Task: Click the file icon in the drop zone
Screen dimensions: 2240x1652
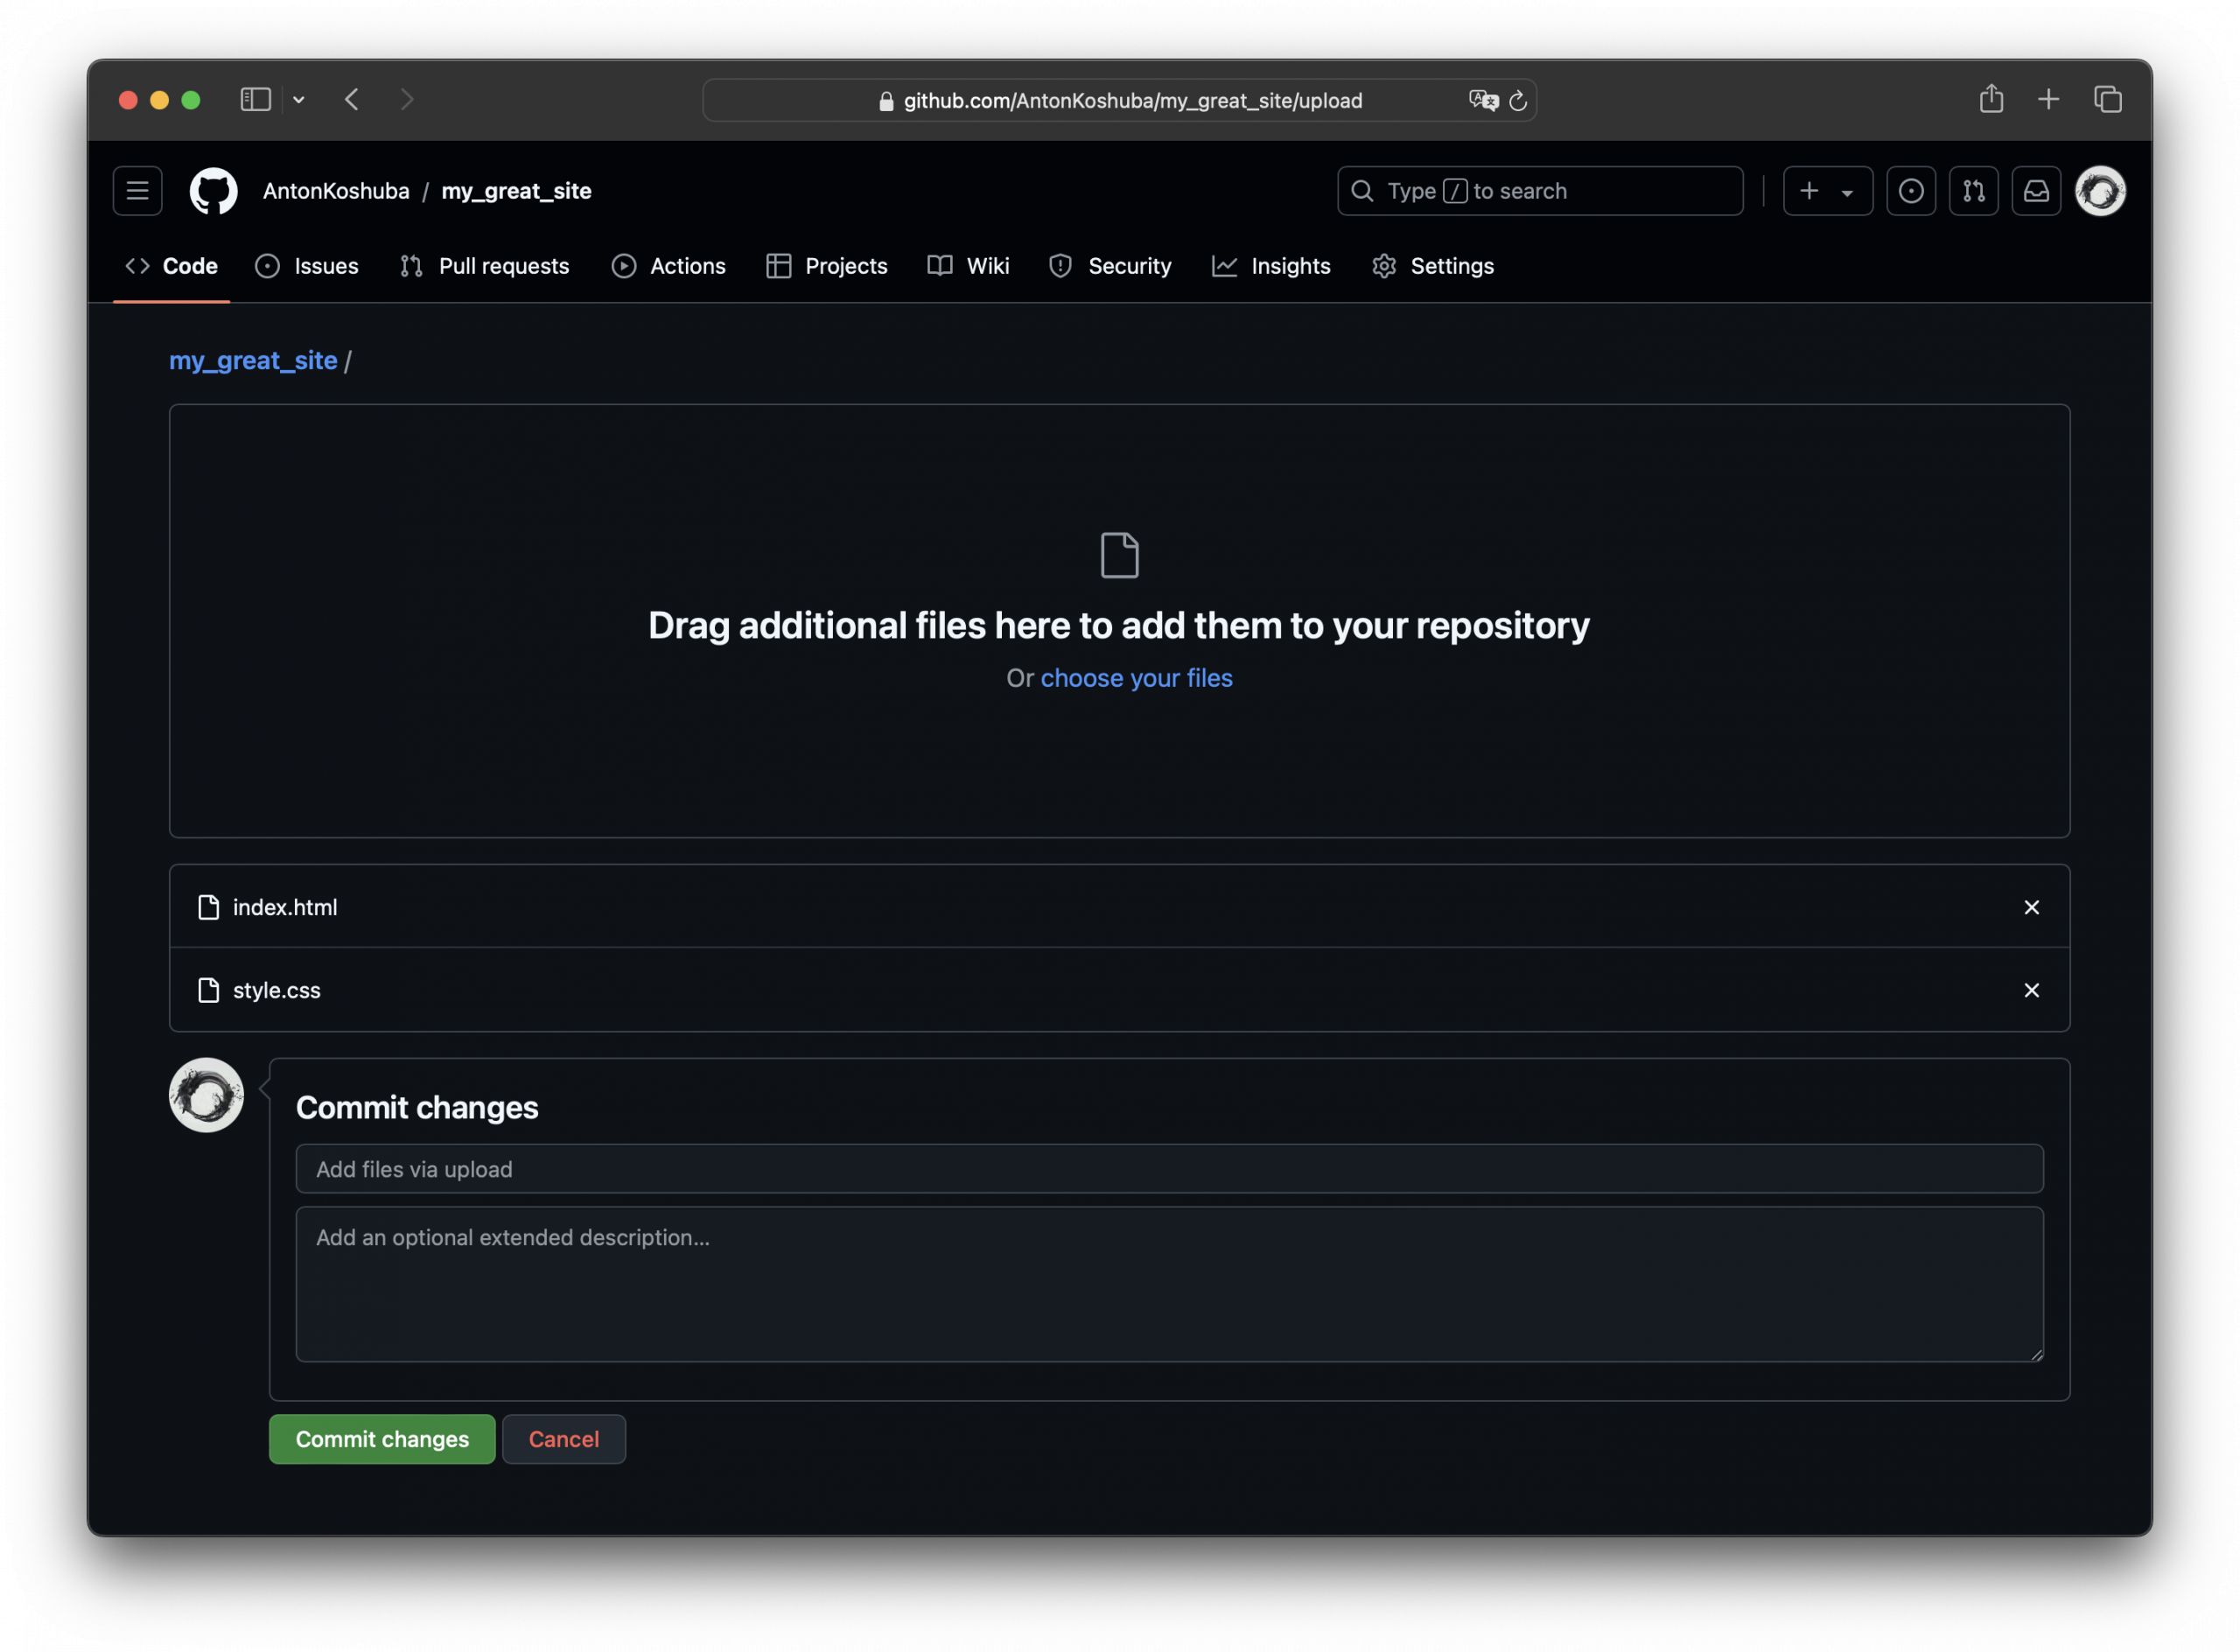Action: pos(1119,555)
